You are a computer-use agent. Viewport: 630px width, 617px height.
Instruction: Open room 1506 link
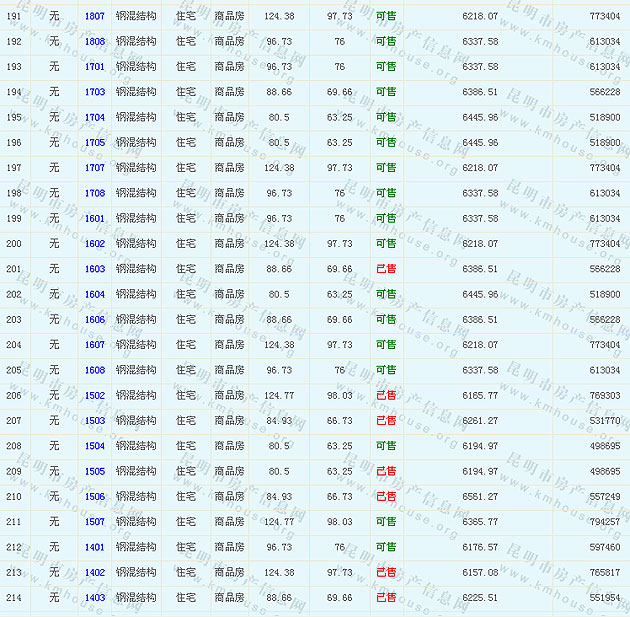(95, 496)
